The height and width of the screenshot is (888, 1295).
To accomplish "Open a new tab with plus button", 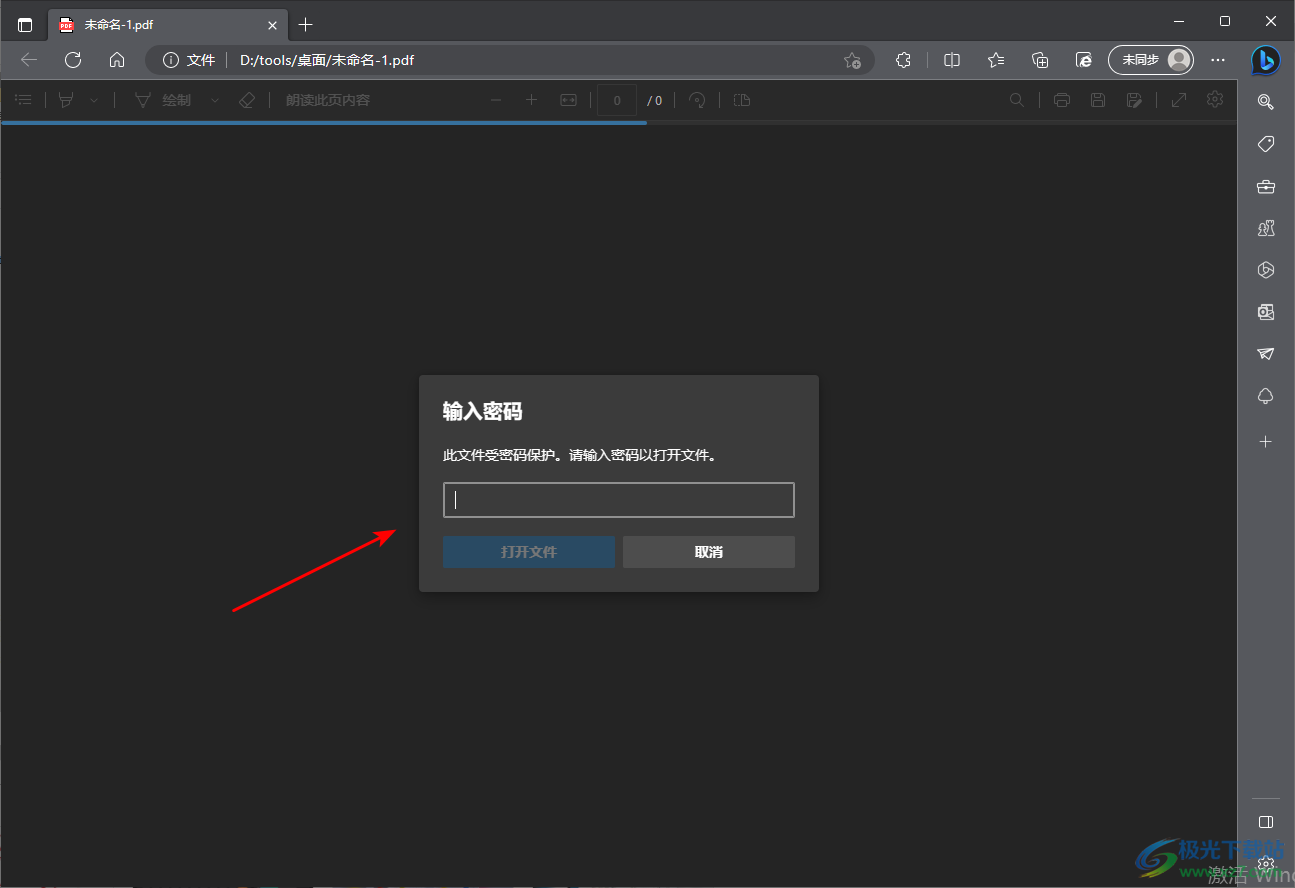I will tap(306, 24).
